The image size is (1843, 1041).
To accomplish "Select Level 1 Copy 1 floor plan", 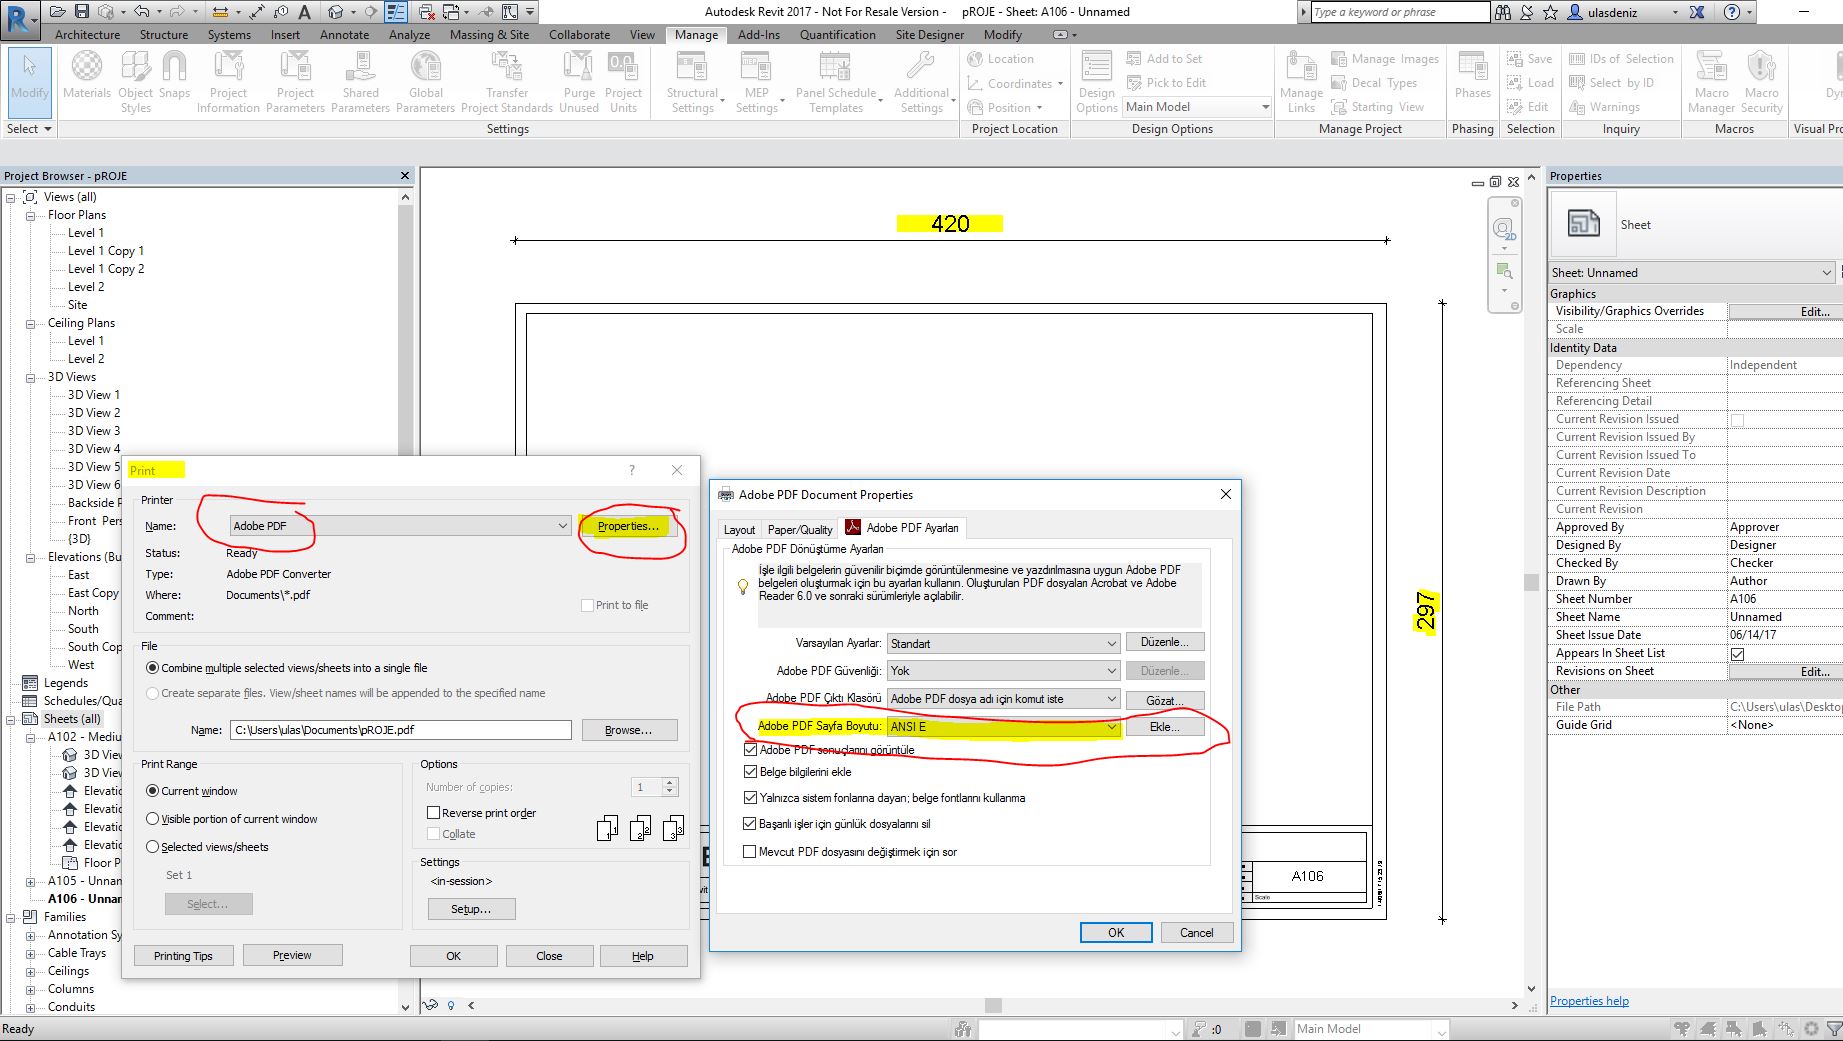I will tap(106, 251).
